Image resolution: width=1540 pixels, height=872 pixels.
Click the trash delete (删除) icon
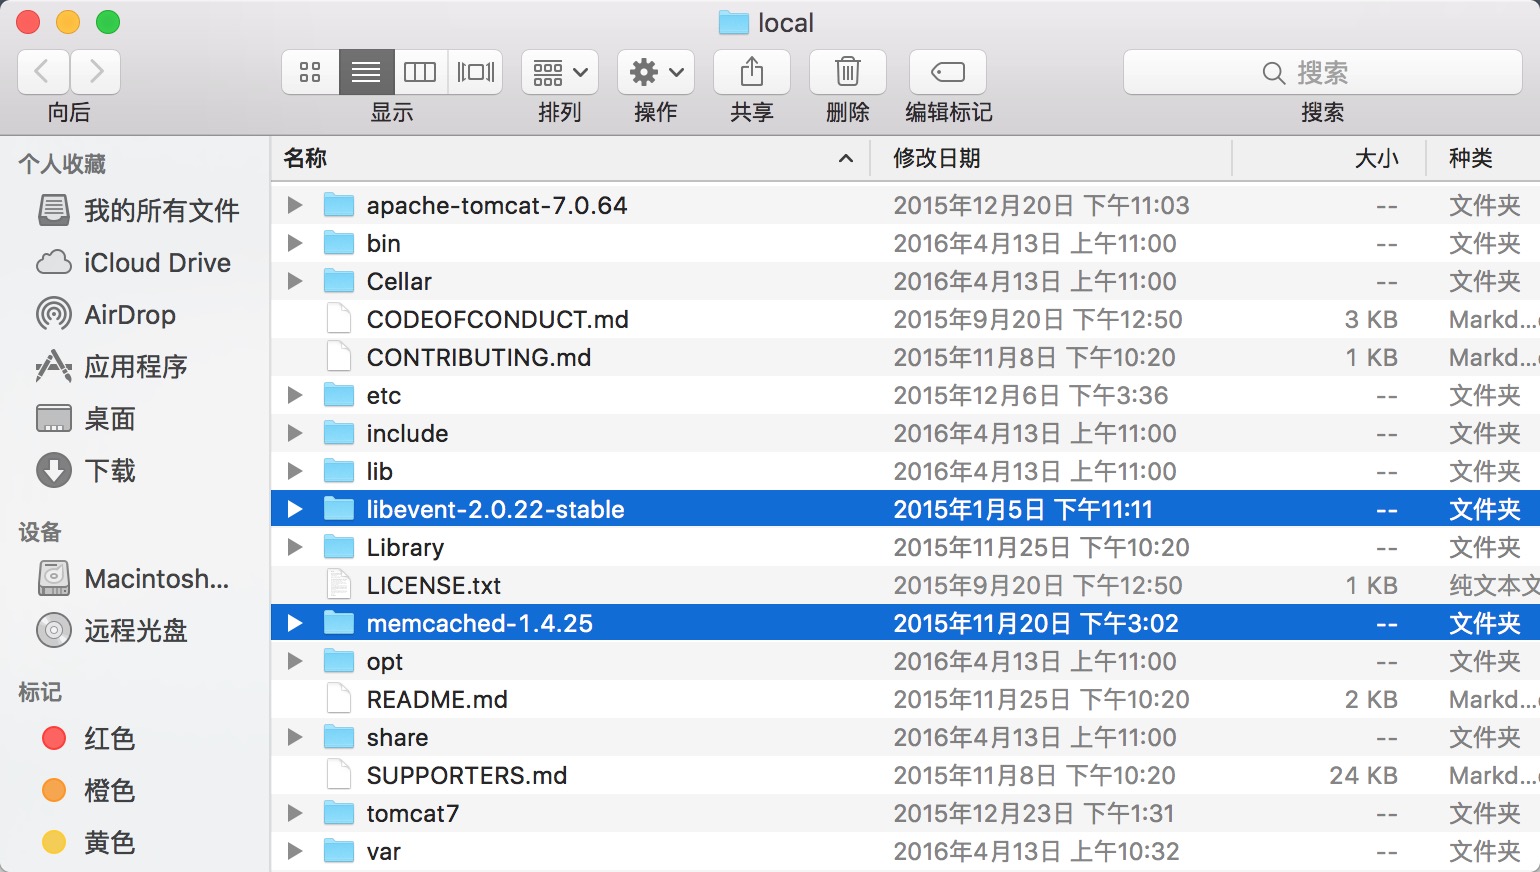click(848, 72)
